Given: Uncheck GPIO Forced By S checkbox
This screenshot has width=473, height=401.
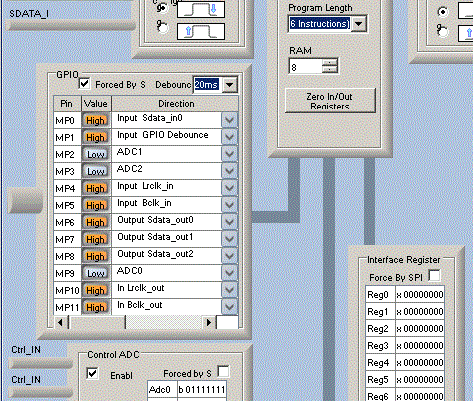Looking at the screenshot, I should (84, 84).
